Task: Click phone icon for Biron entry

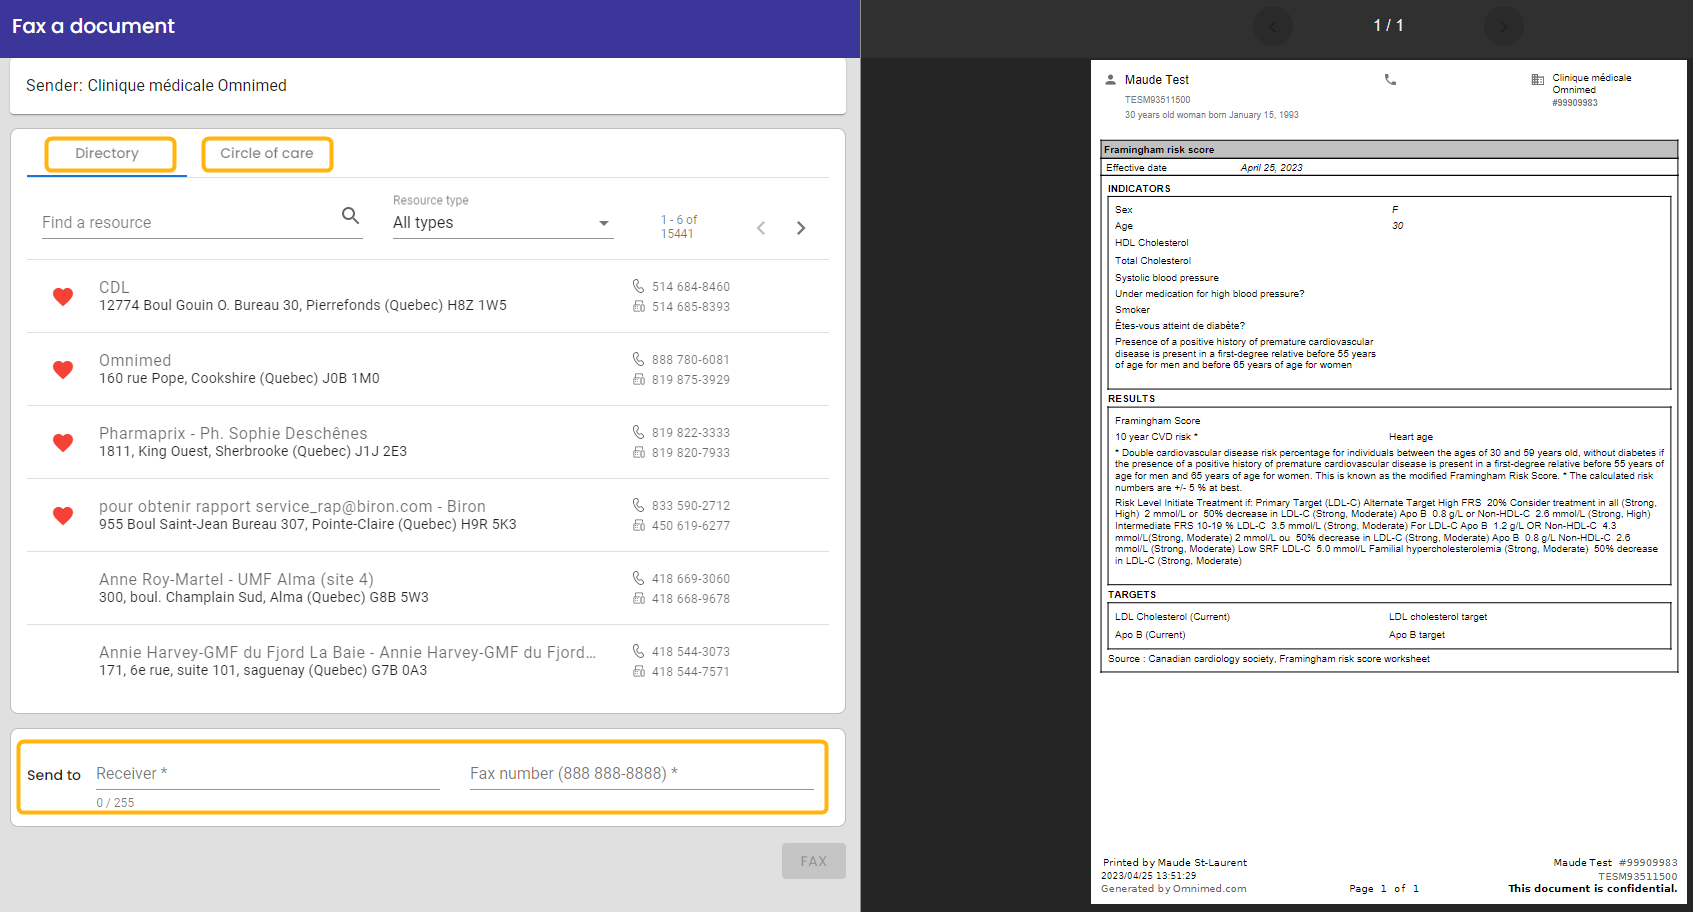Action: coord(638,505)
